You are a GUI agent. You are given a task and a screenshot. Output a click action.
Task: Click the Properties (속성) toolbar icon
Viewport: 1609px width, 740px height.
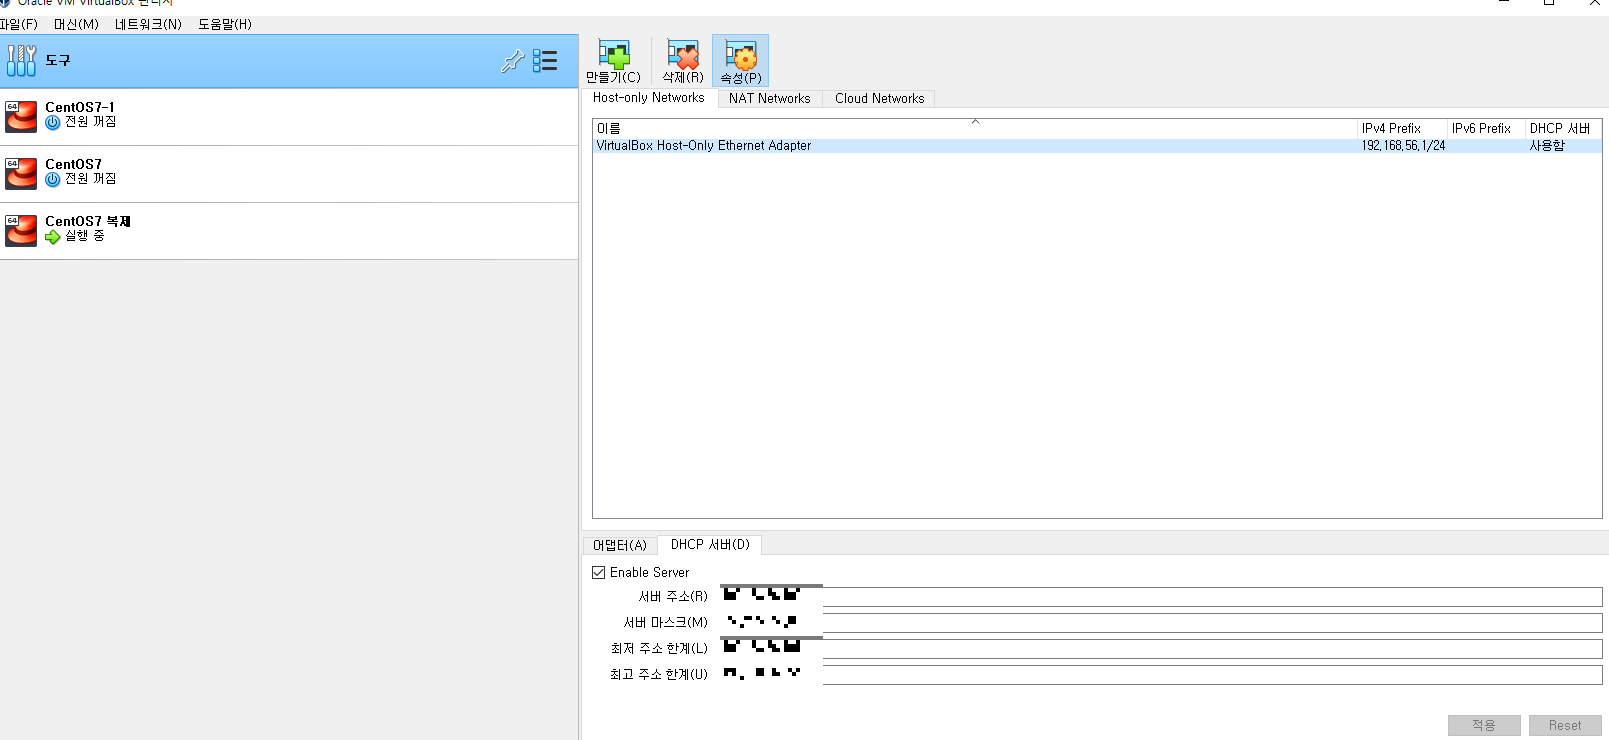[741, 55]
